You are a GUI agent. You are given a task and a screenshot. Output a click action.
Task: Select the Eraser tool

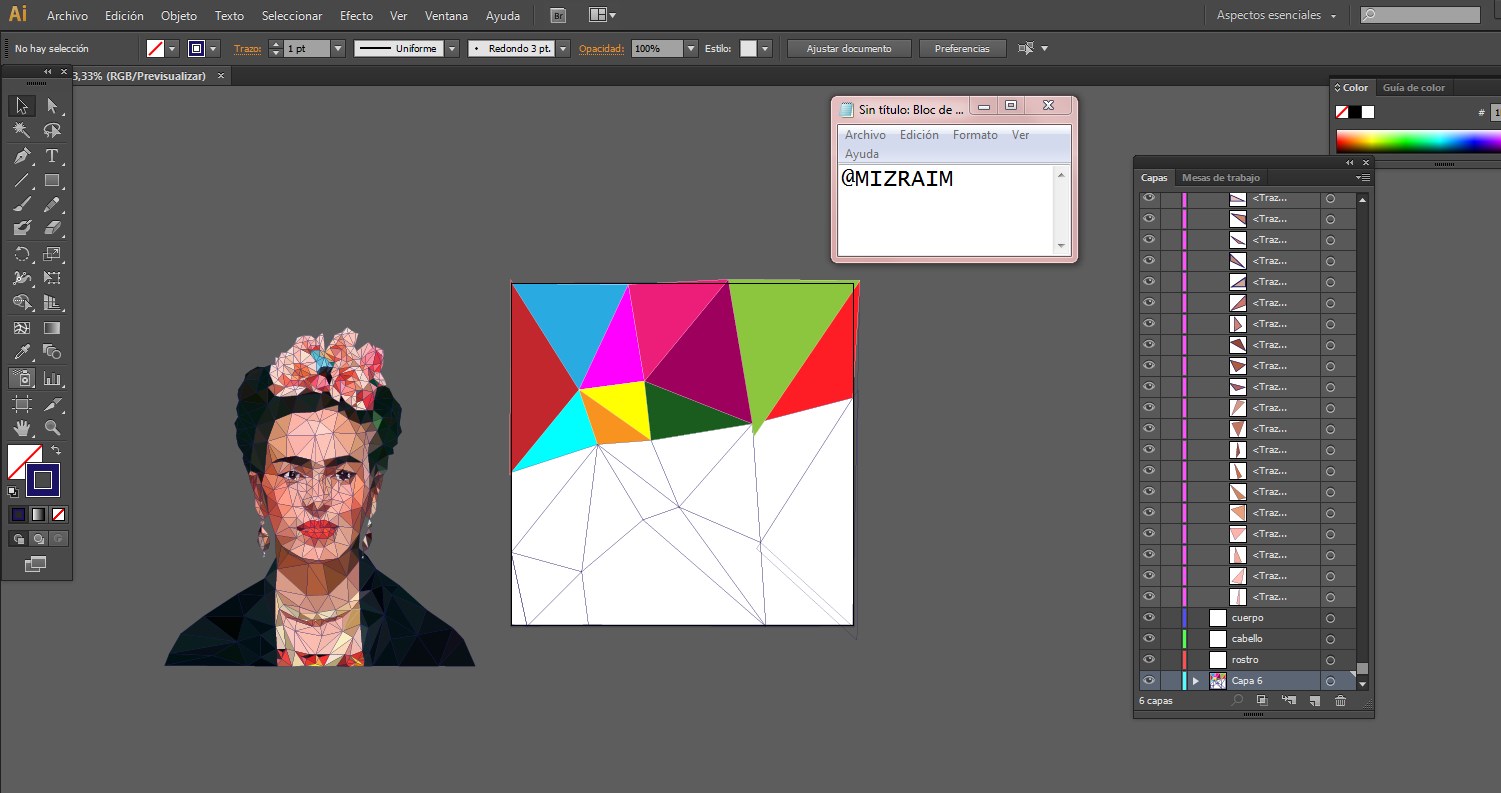(x=52, y=228)
